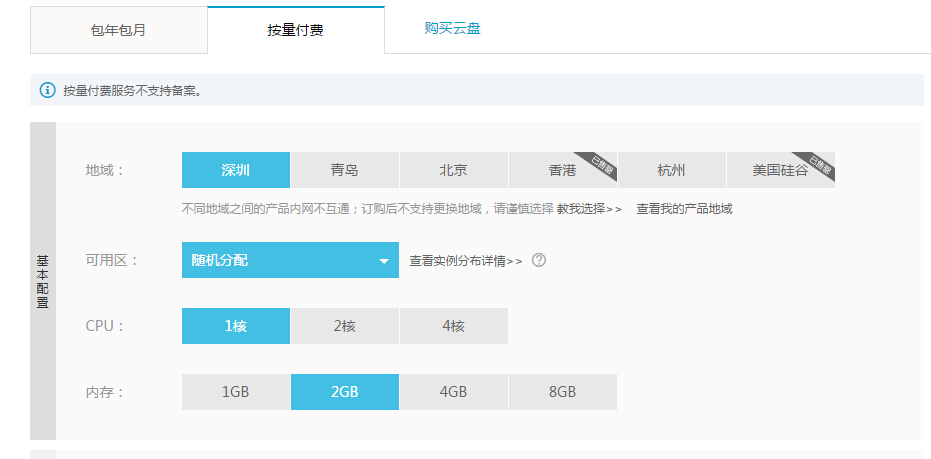This screenshot has width=931, height=459.
Task: Set memory to 4GB
Action: 453,392
